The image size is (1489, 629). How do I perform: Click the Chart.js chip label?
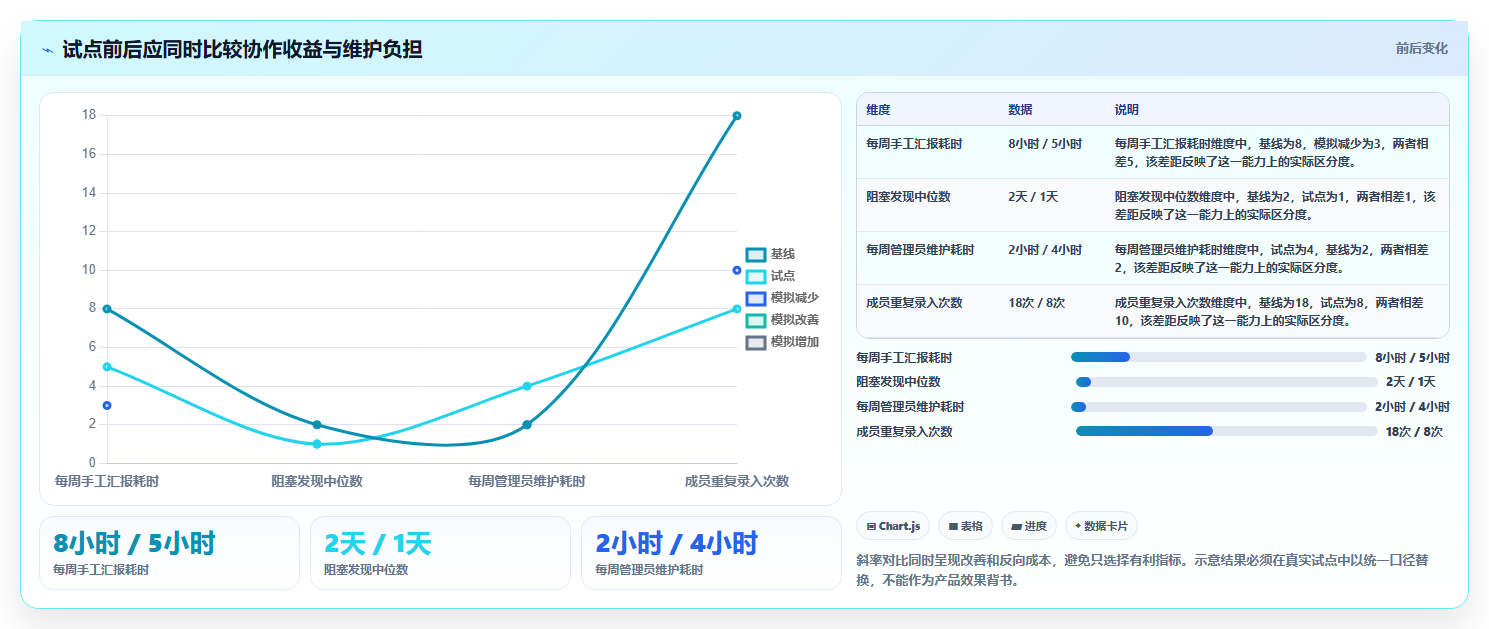point(900,526)
